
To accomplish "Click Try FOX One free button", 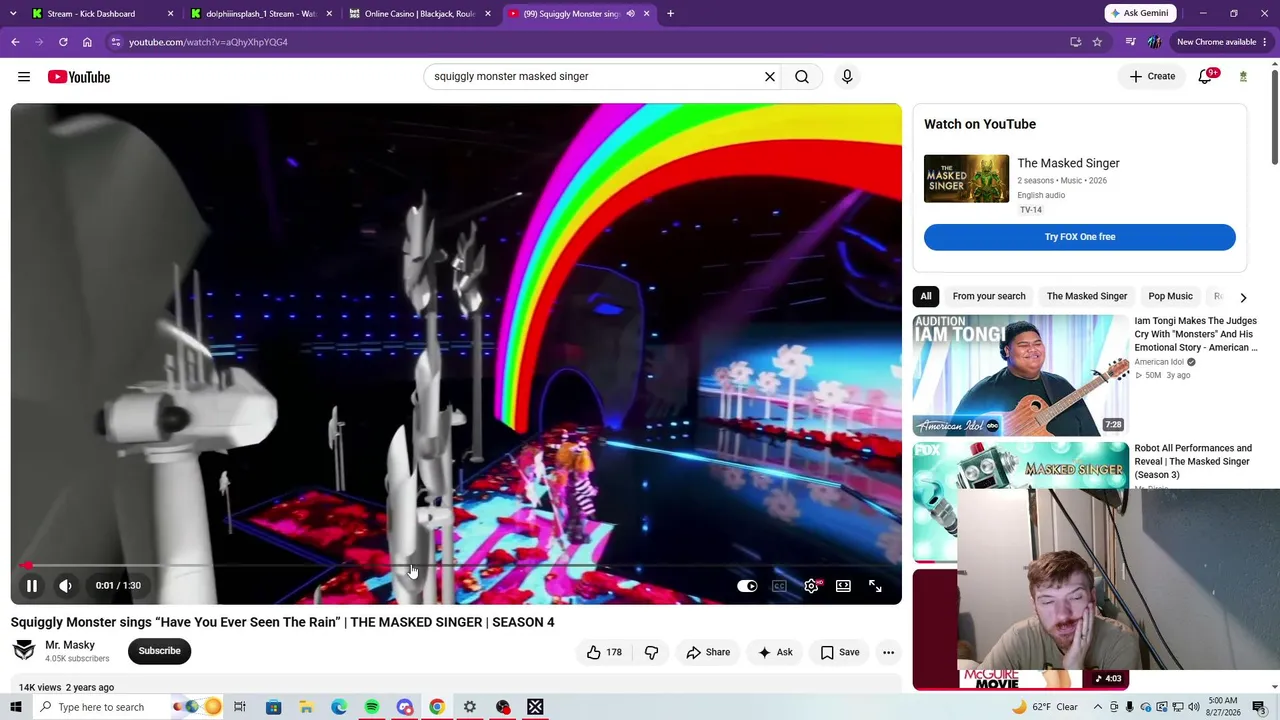I will click(1080, 237).
